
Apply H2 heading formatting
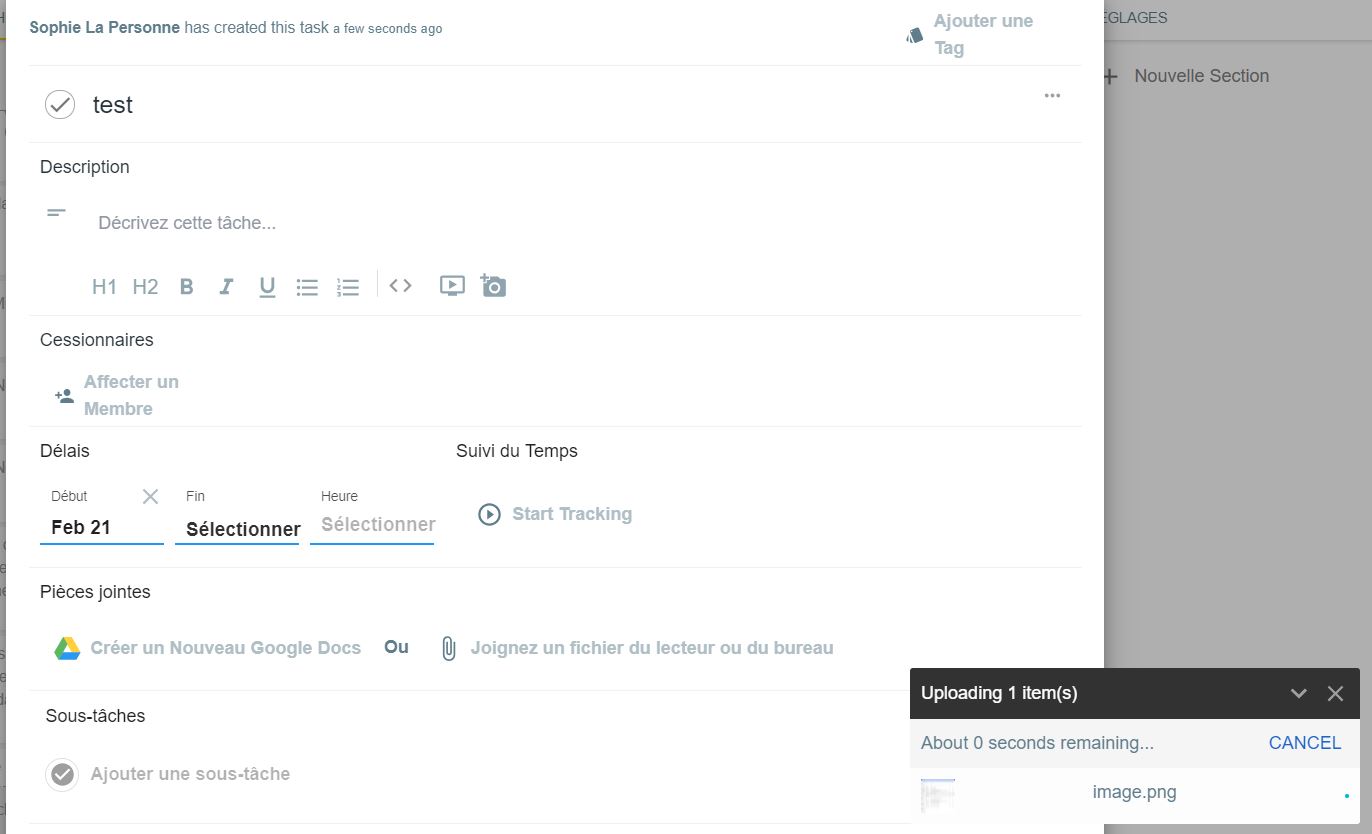point(145,287)
